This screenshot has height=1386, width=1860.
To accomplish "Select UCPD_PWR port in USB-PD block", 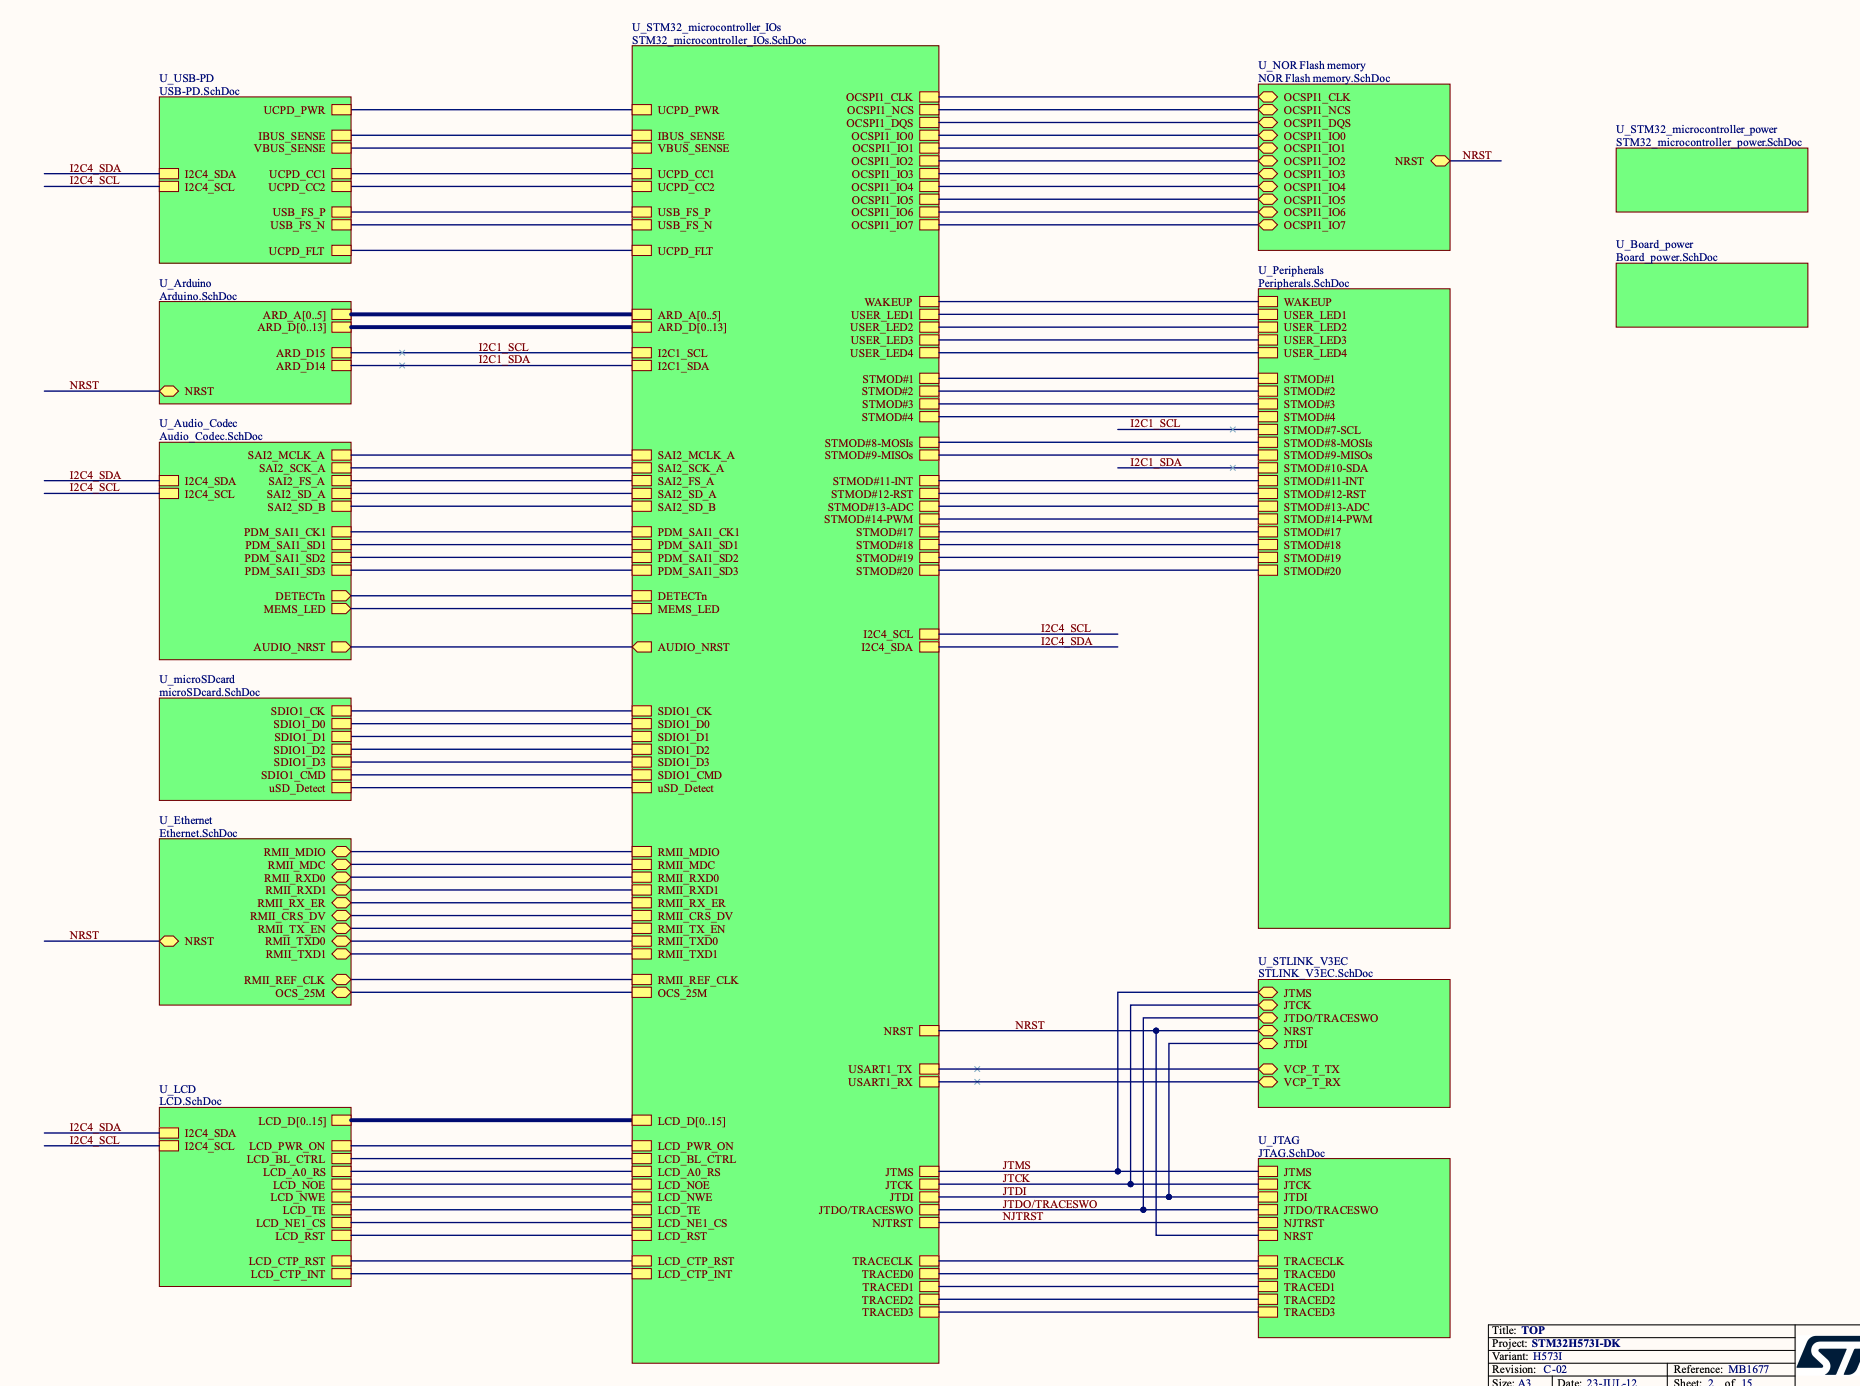I will coord(341,110).
